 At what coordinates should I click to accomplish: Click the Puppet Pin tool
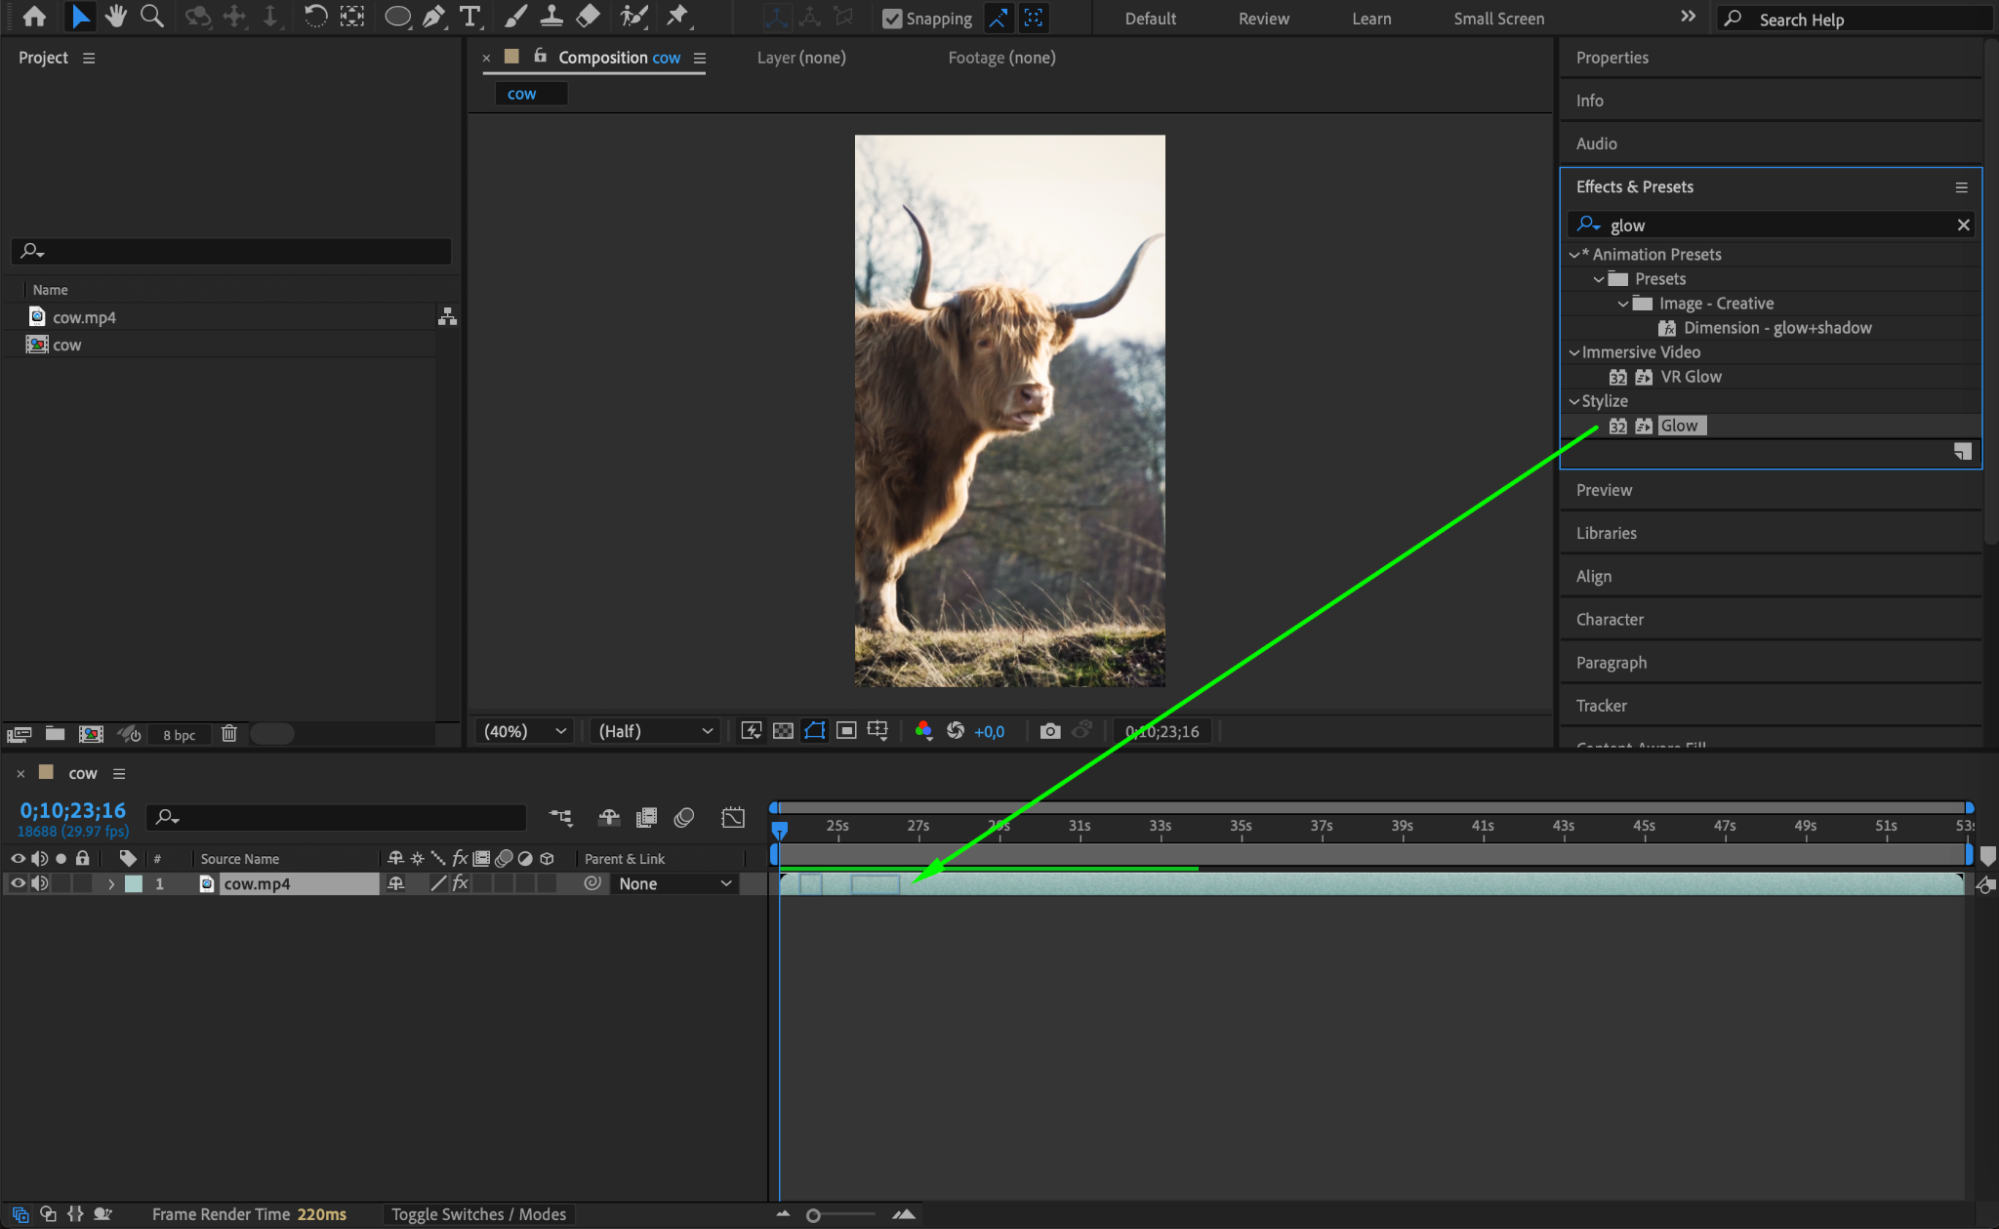[x=678, y=16]
